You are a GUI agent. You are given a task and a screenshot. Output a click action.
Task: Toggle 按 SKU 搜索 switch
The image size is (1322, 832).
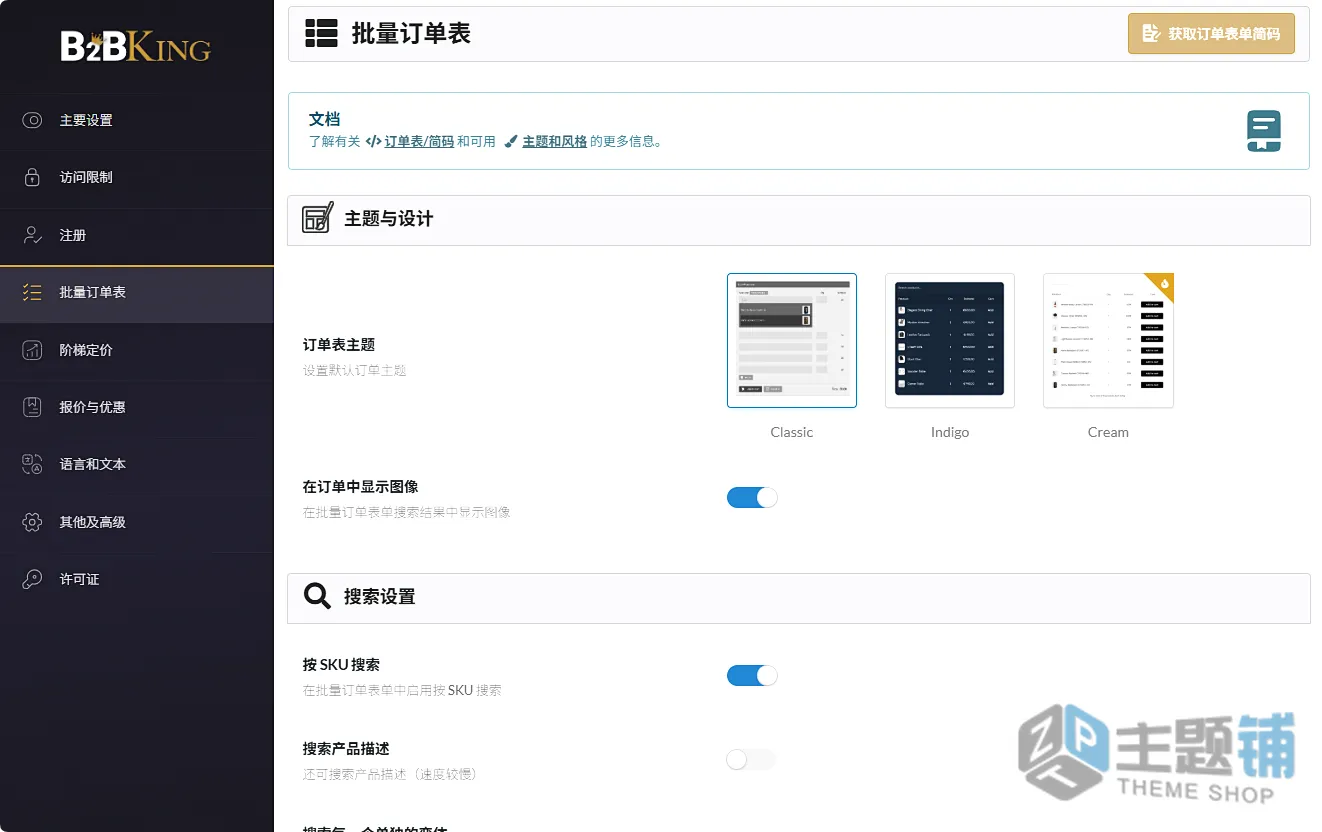pyautogui.click(x=752, y=676)
